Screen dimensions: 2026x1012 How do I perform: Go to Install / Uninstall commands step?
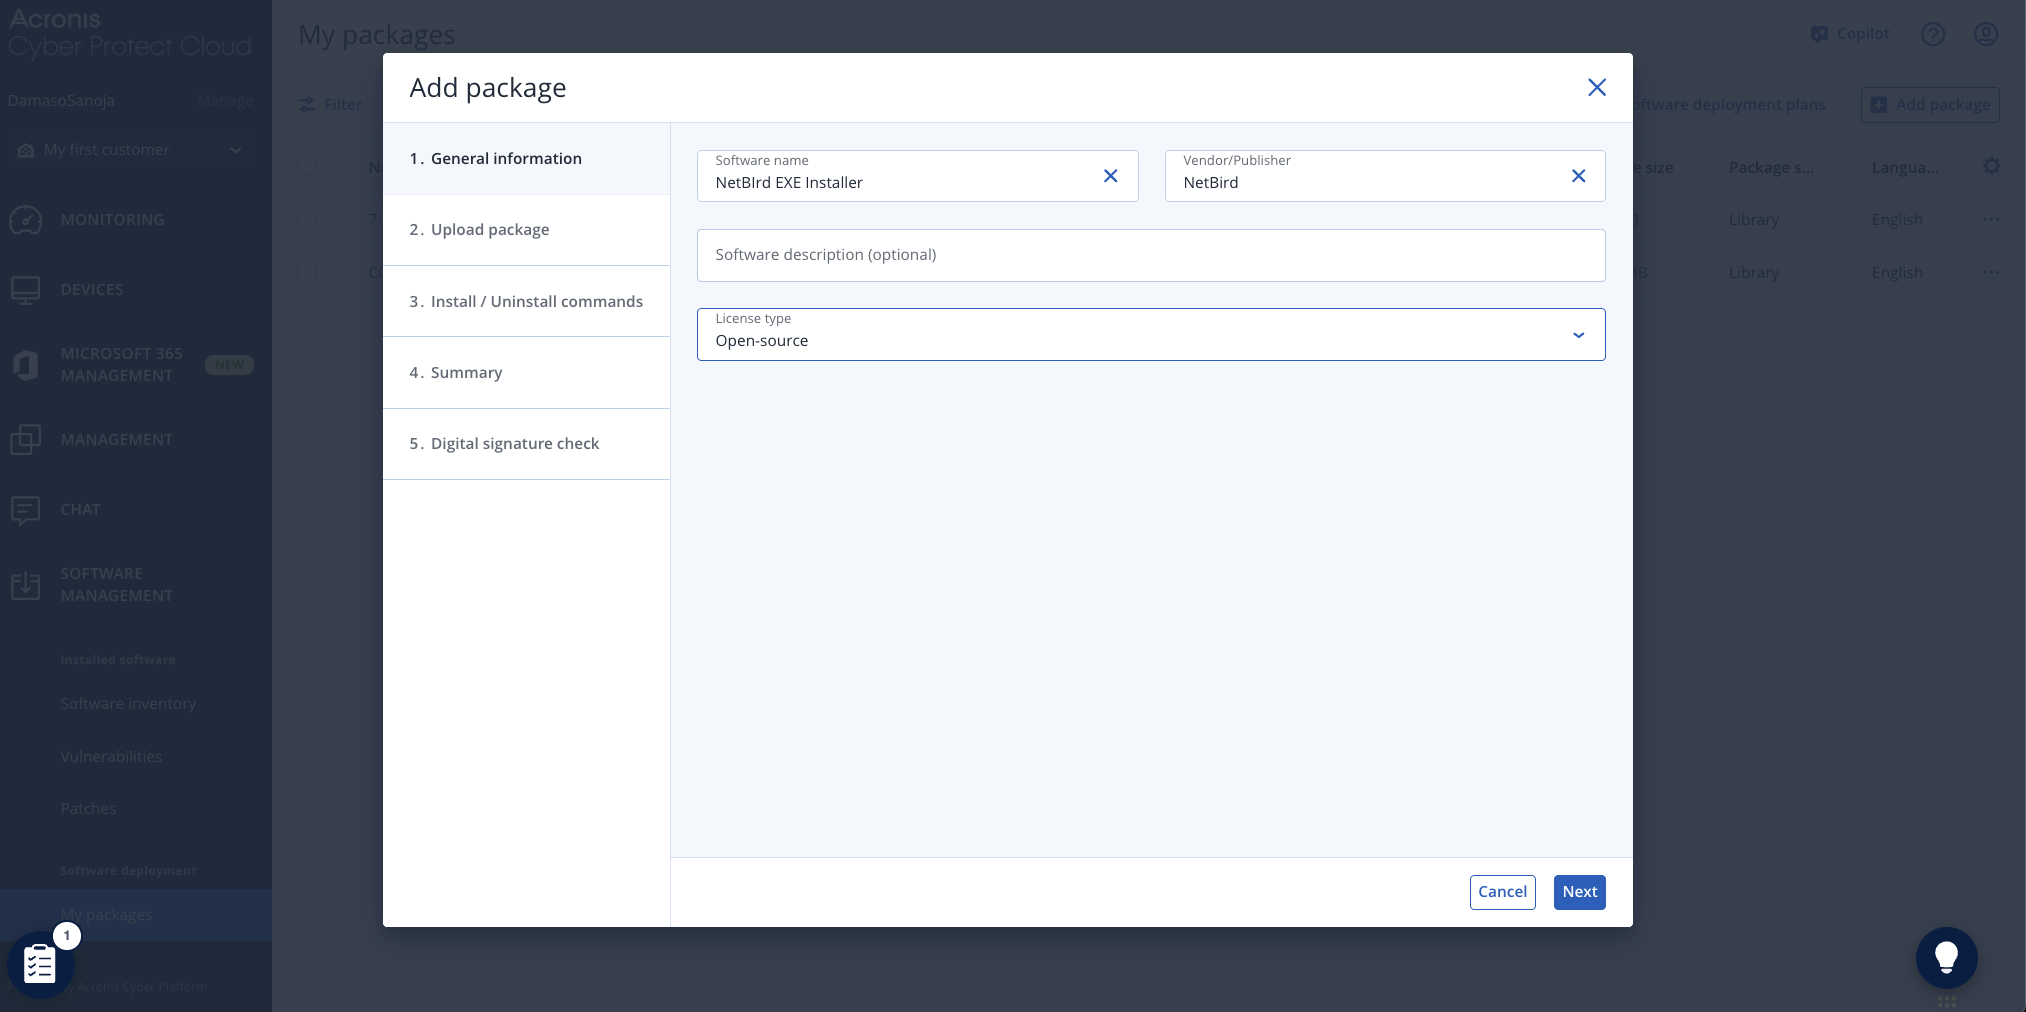pos(536,302)
